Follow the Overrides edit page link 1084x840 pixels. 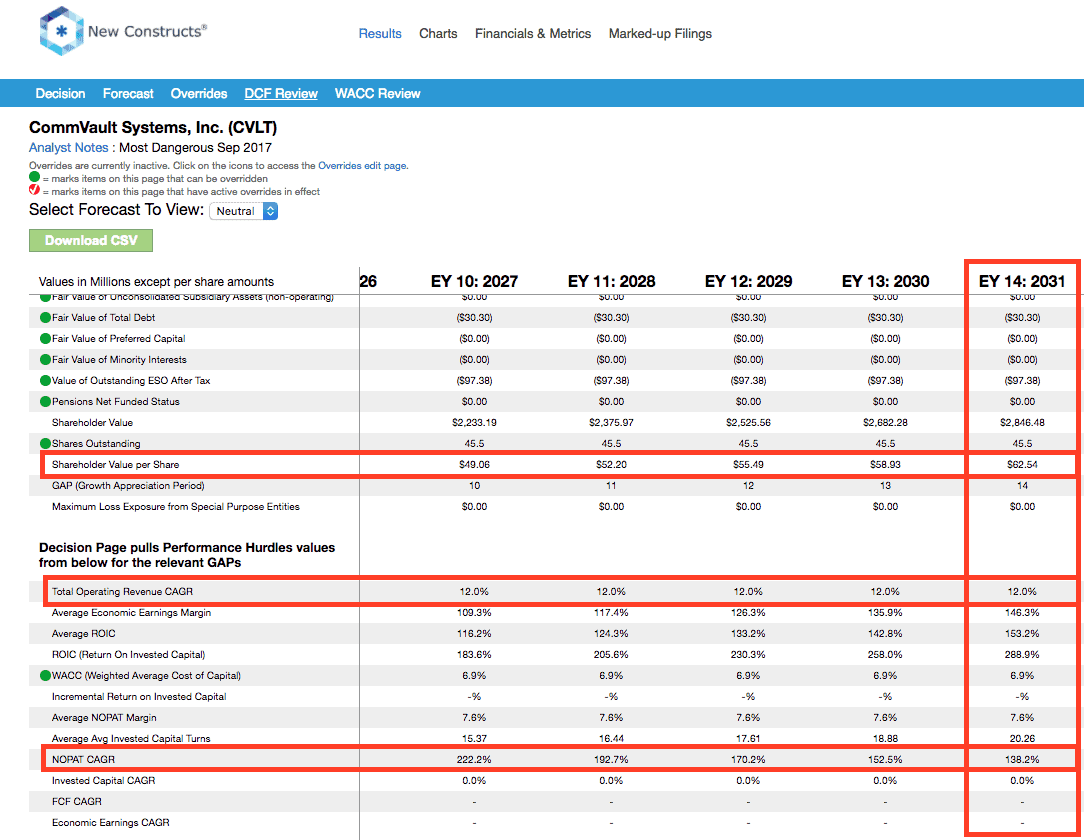coord(362,165)
